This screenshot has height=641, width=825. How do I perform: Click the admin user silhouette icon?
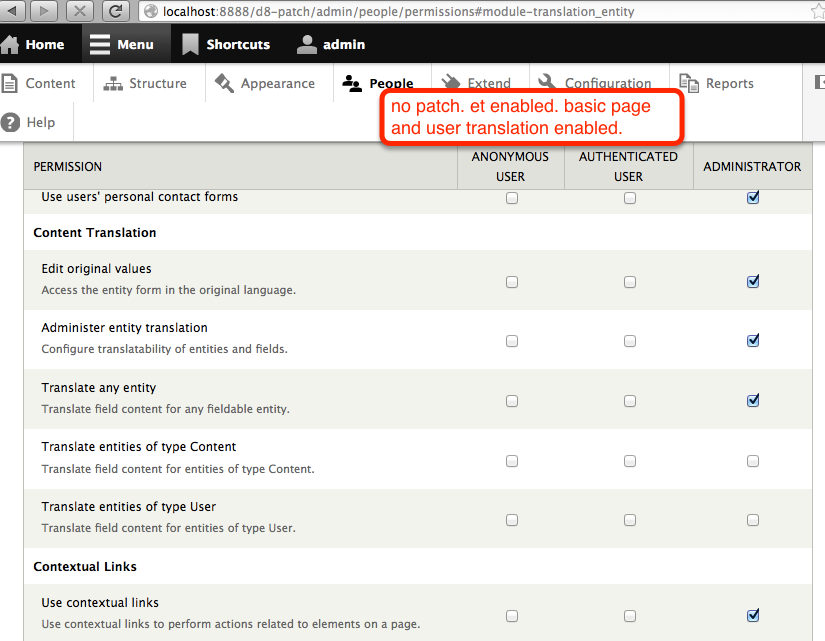[307, 44]
